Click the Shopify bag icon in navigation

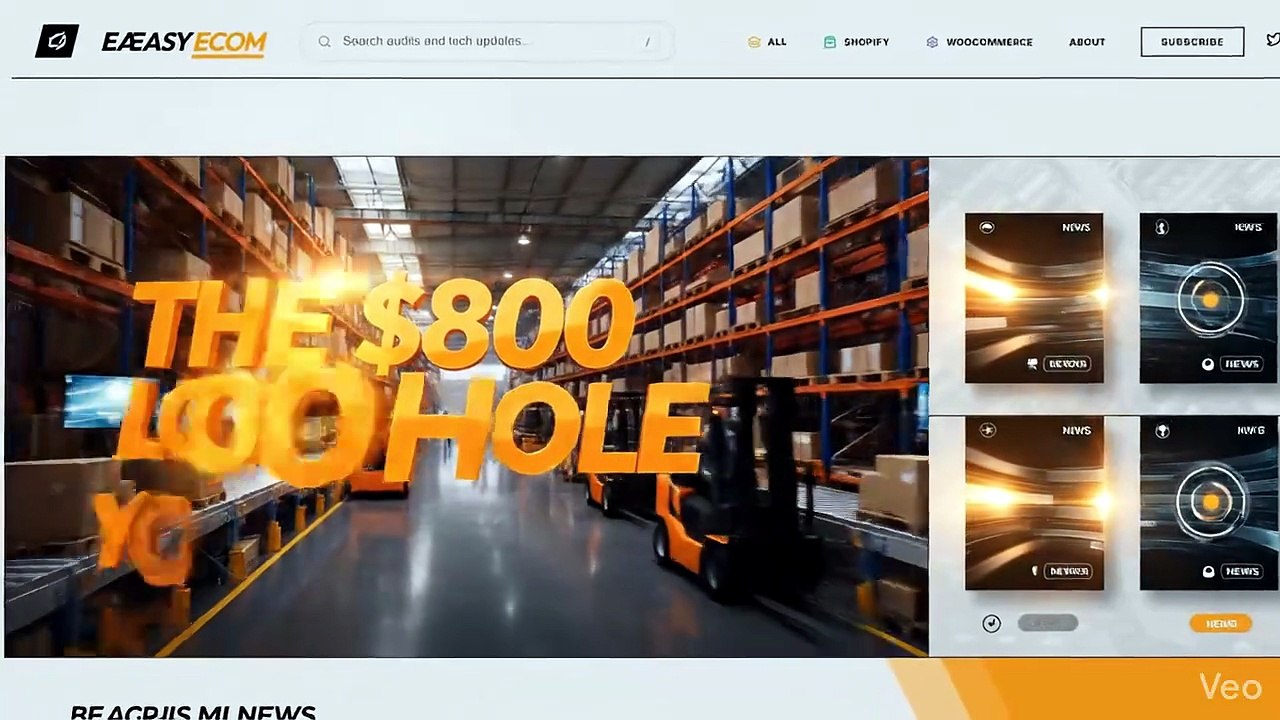point(829,42)
